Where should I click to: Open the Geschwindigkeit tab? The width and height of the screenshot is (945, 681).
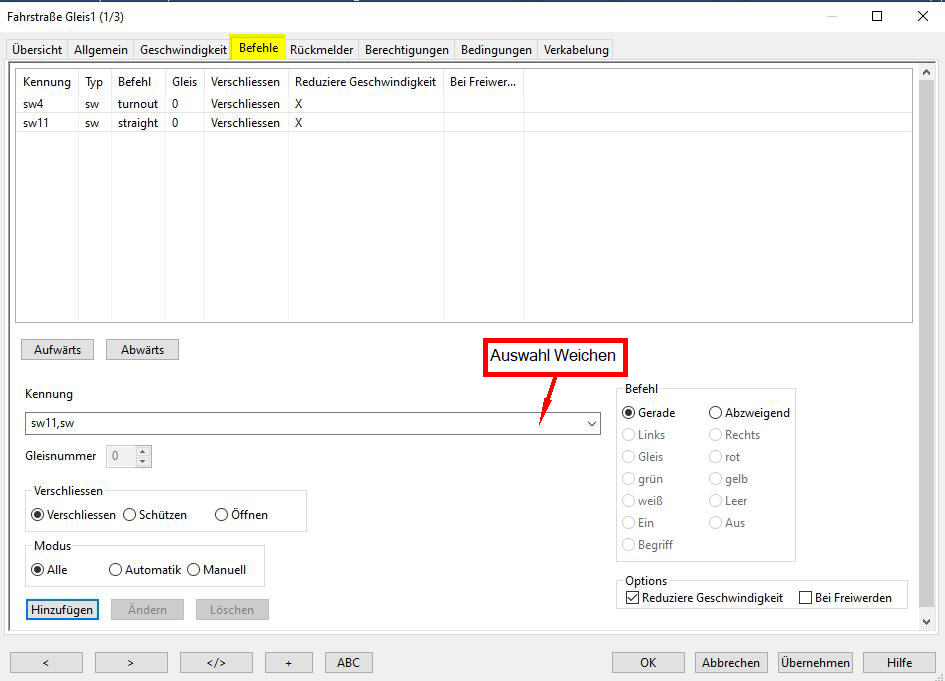pos(183,50)
